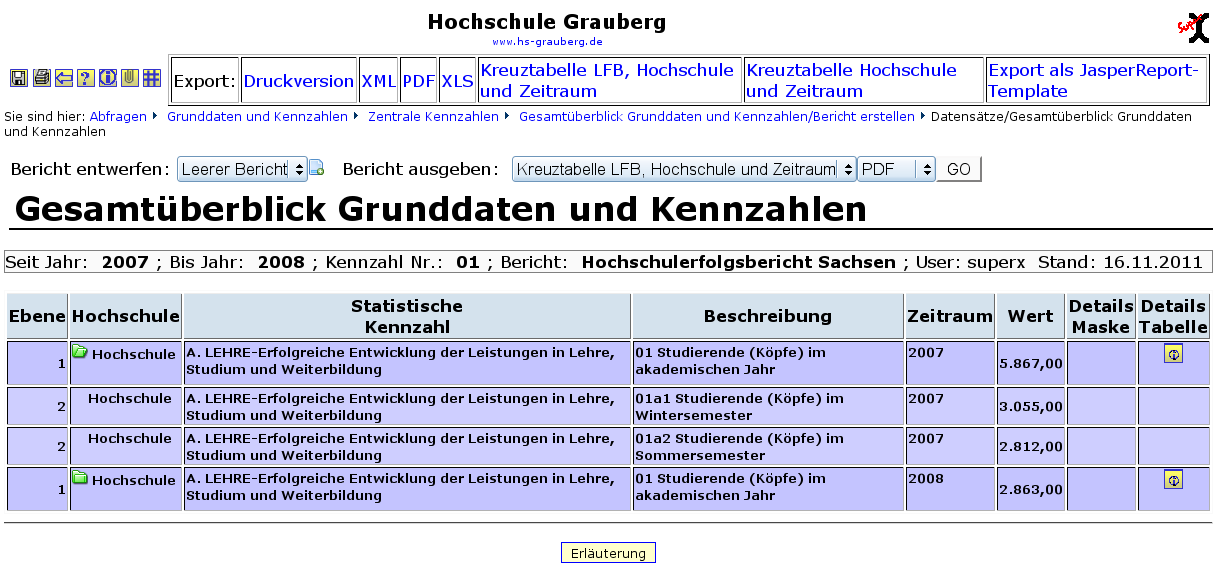Go to Abfragen breadcrumb

pyautogui.click(x=118, y=117)
